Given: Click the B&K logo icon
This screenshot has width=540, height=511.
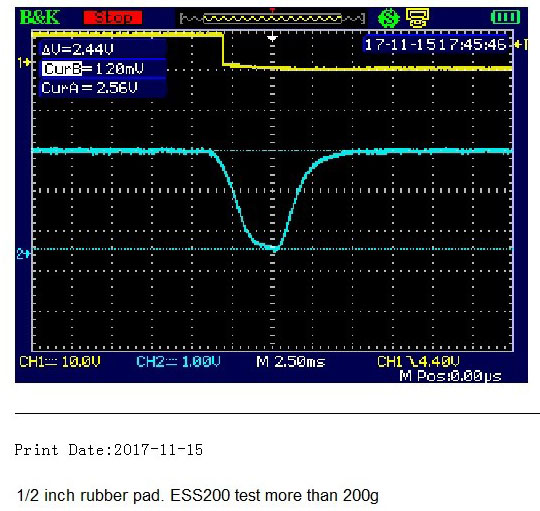Looking at the screenshot, I should (40, 17).
